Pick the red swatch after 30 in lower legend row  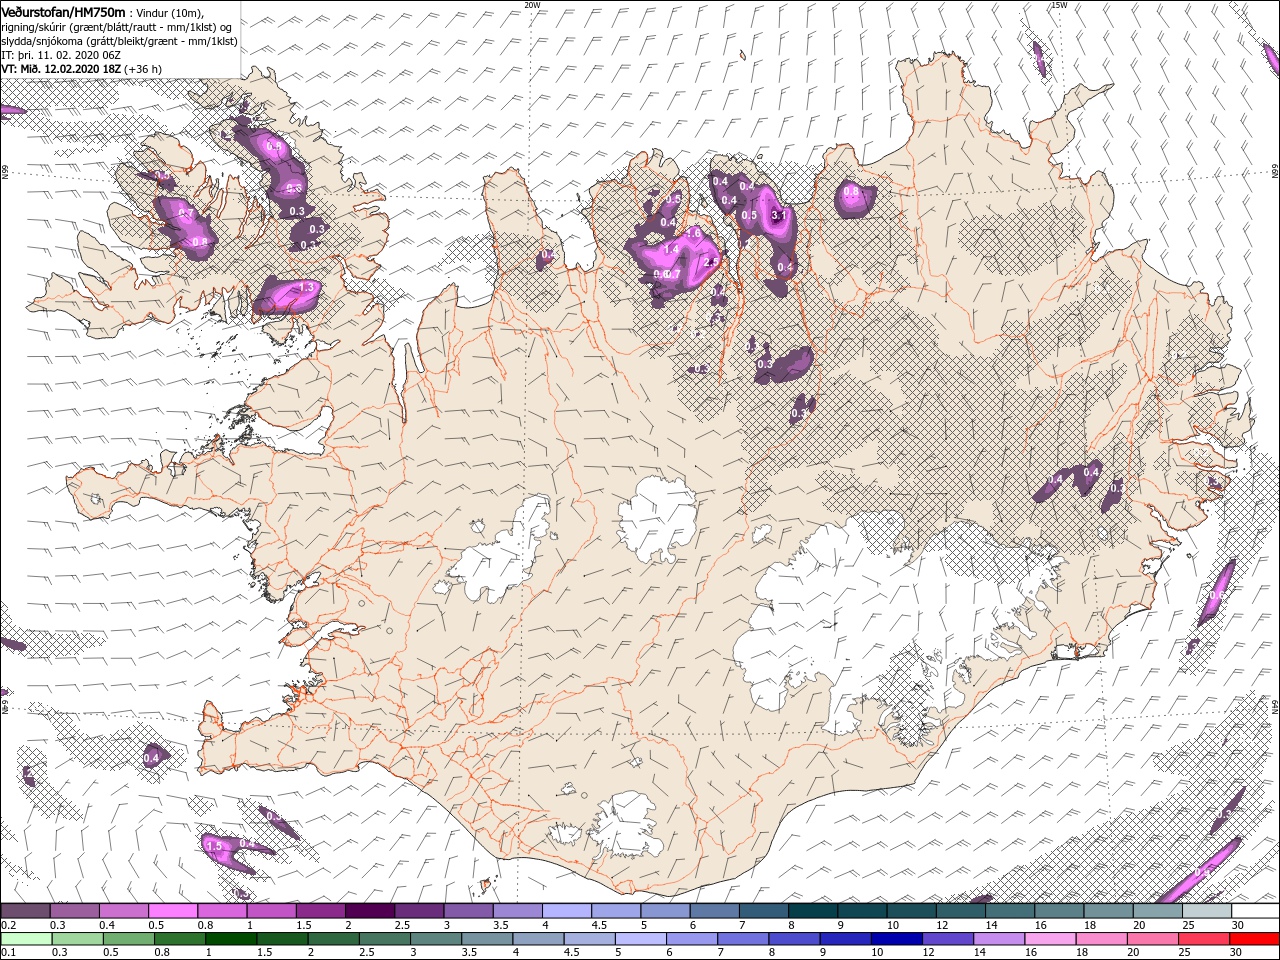point(1253,939)
